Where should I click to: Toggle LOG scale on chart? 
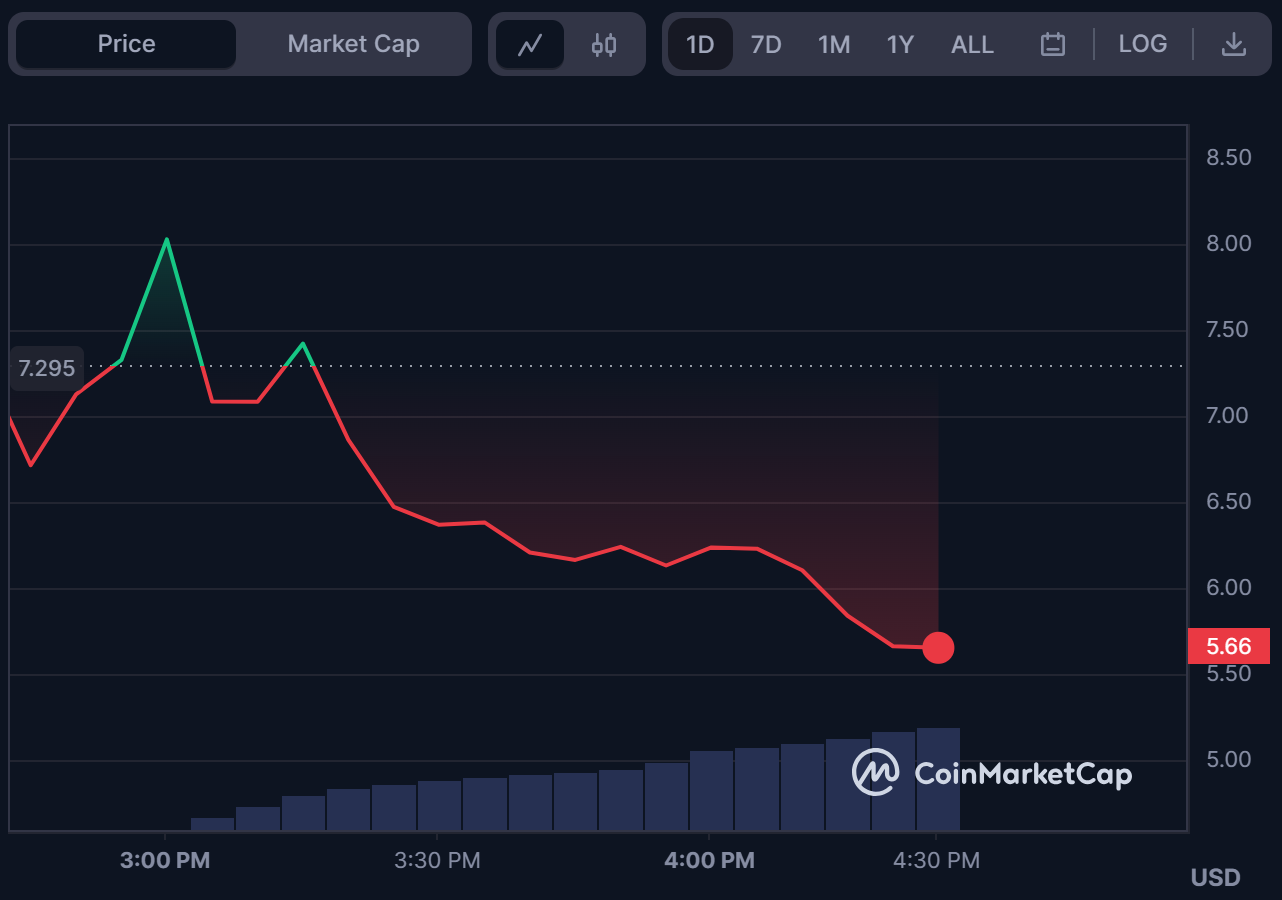pyautogui.click(x=1142, y=44)
